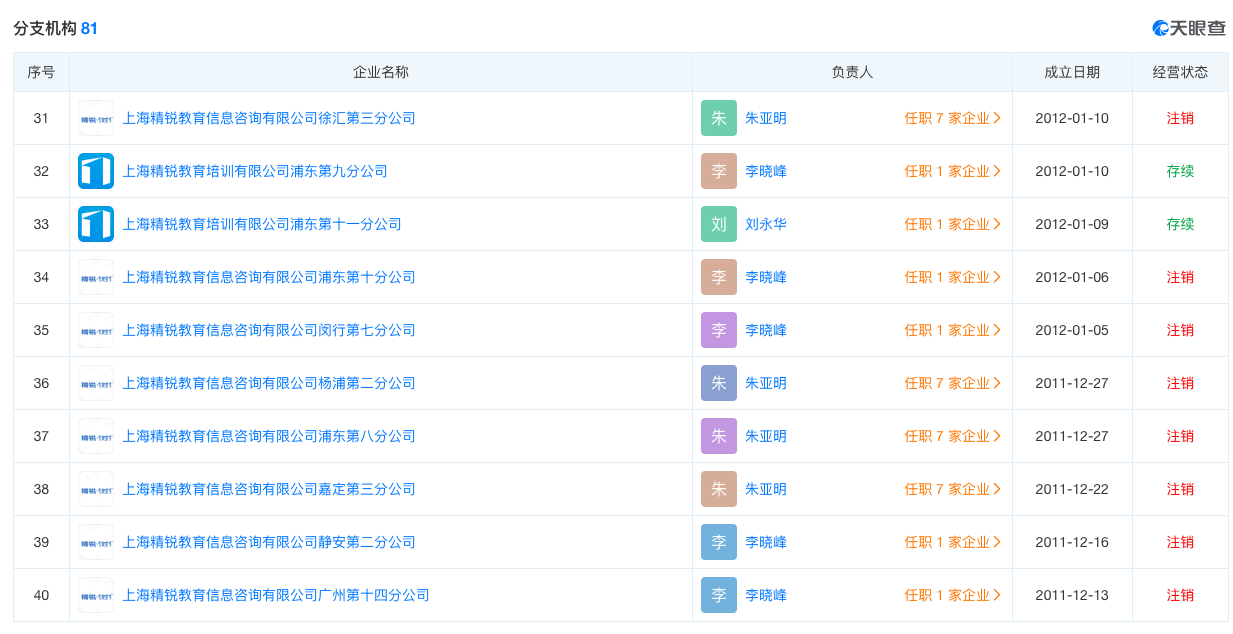Click the 精锐教育 logo in row 36
Image resolution: width=1233 pixels, height=634 pixels.
95,383
